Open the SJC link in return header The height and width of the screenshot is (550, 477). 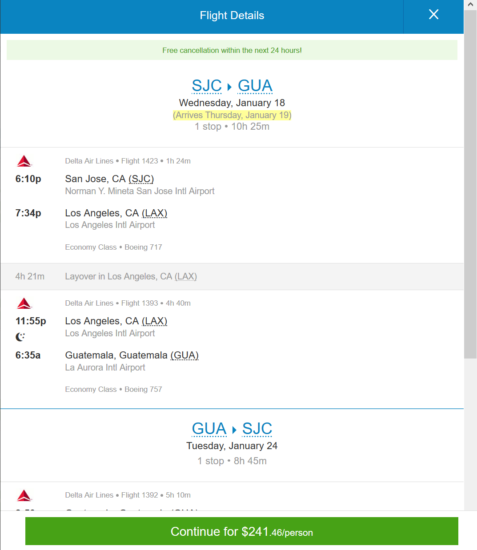coord(257,429)
